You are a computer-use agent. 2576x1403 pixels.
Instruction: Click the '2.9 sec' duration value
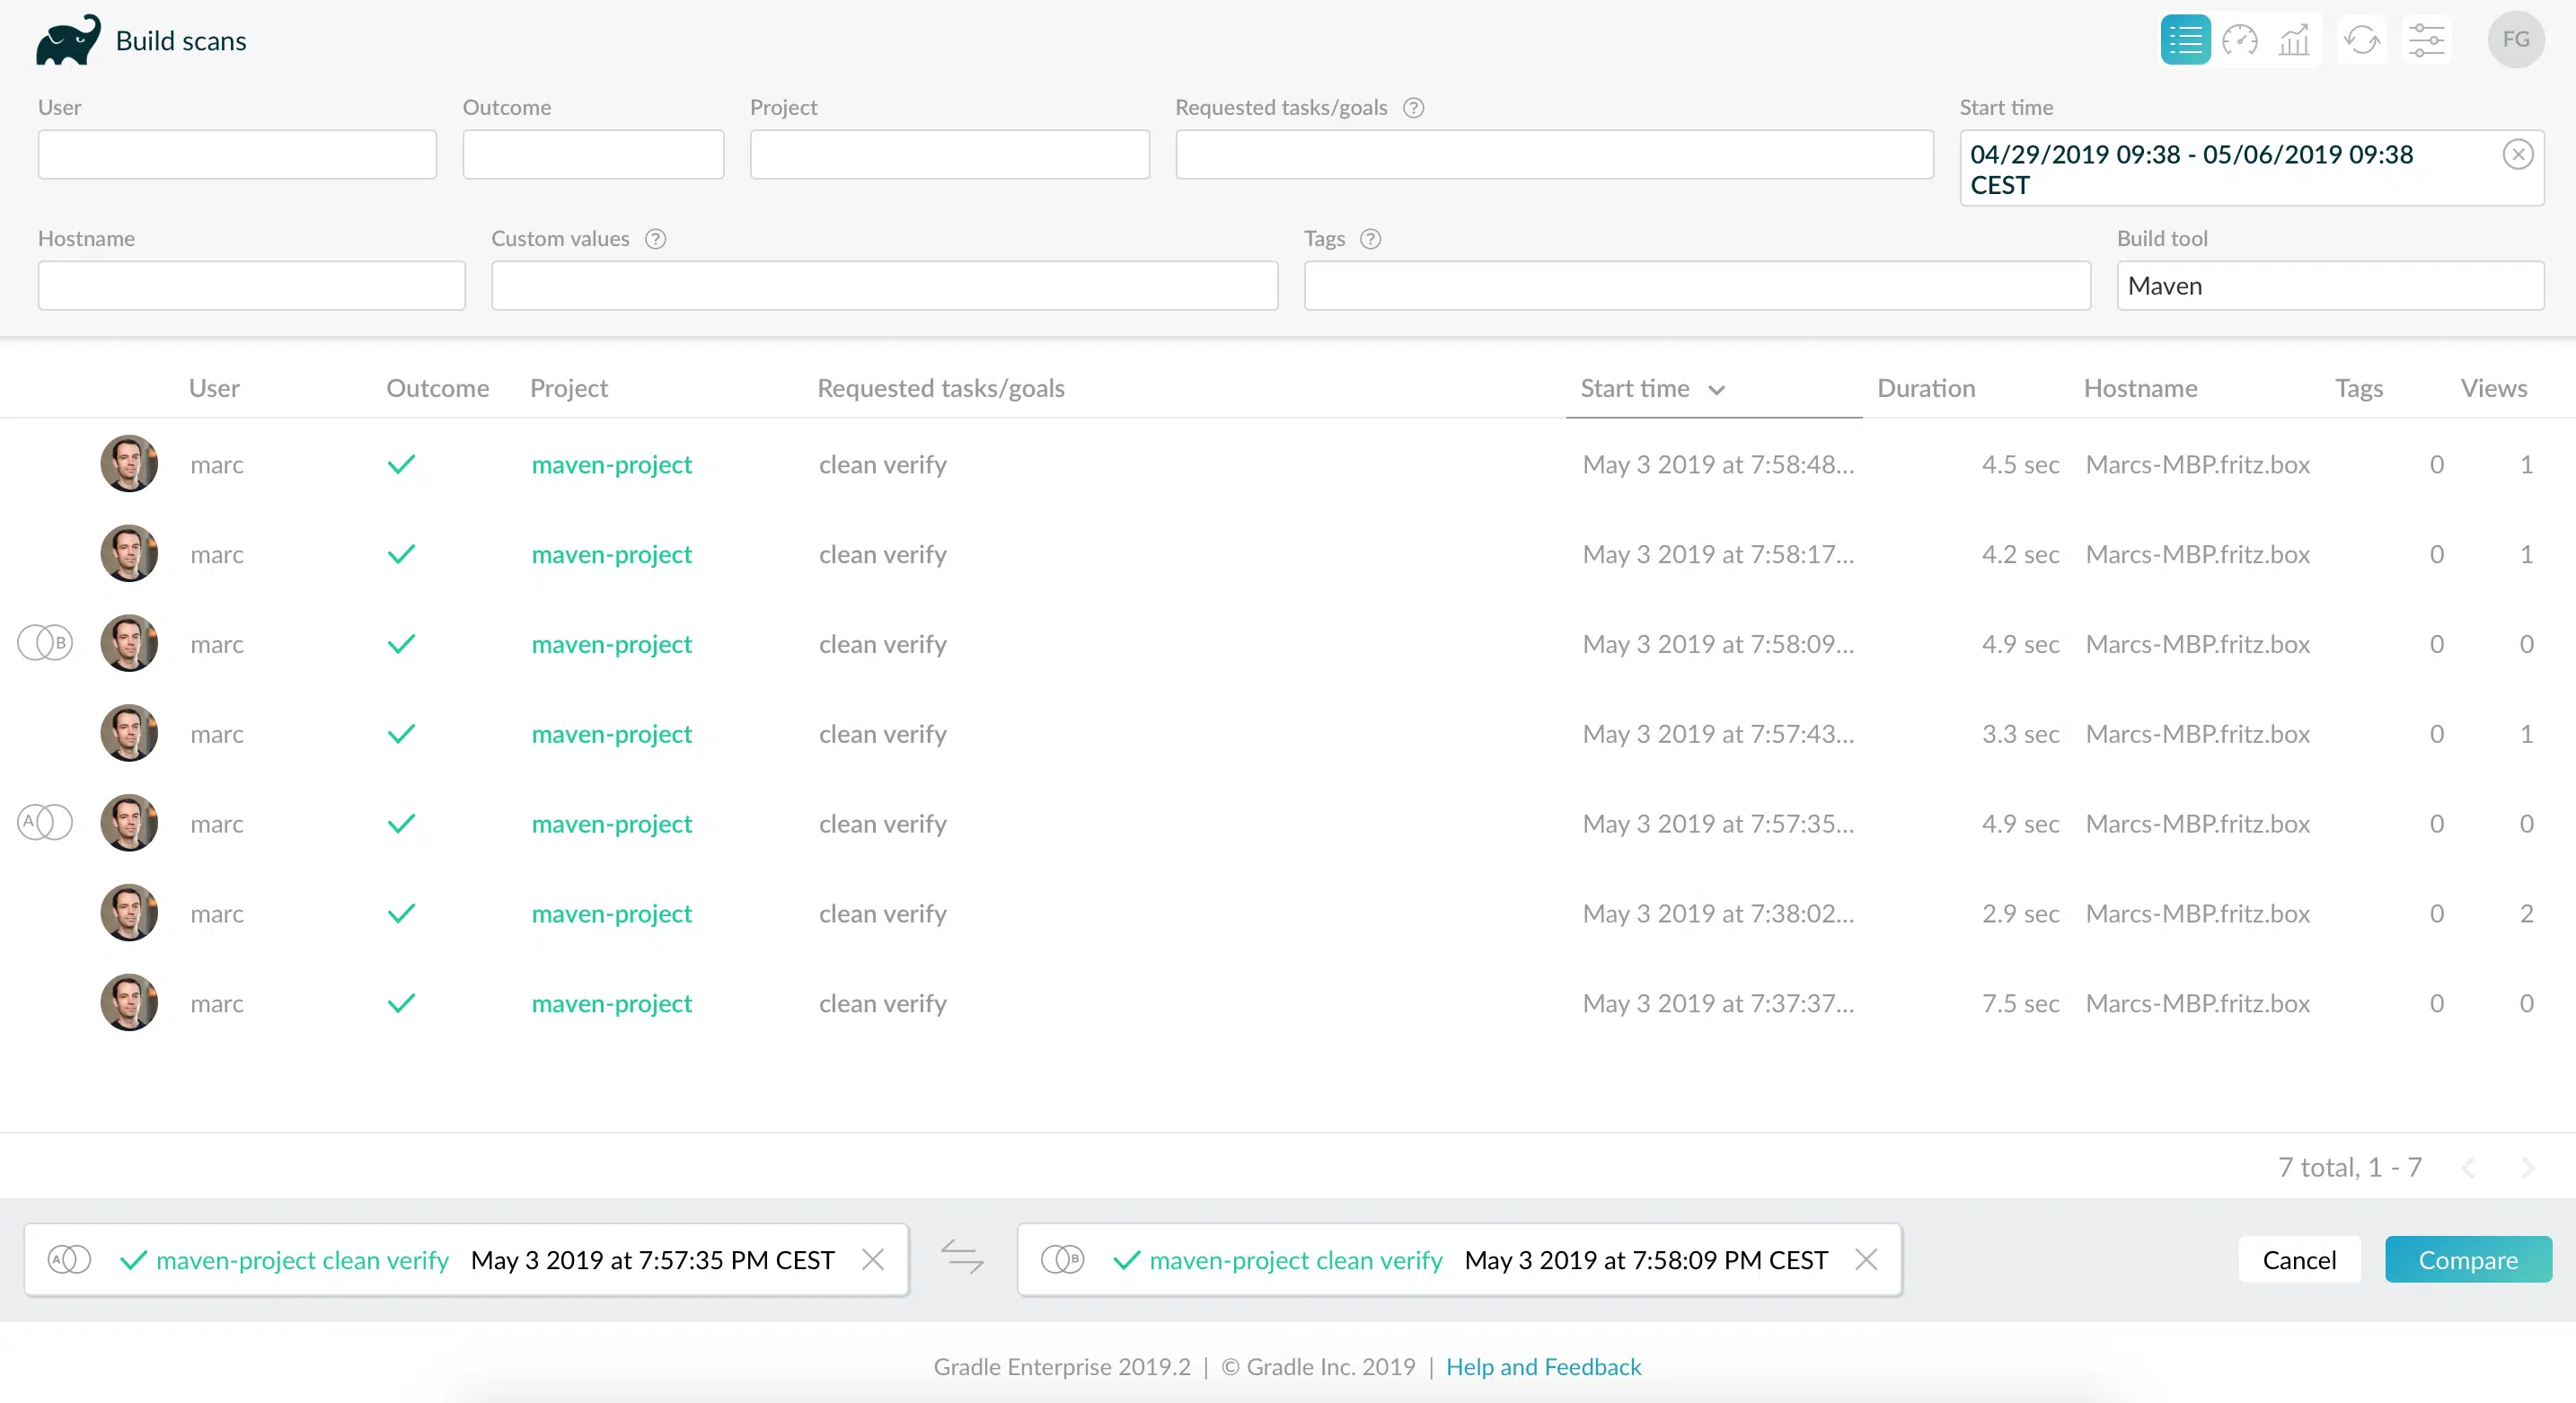(2021, 913)
